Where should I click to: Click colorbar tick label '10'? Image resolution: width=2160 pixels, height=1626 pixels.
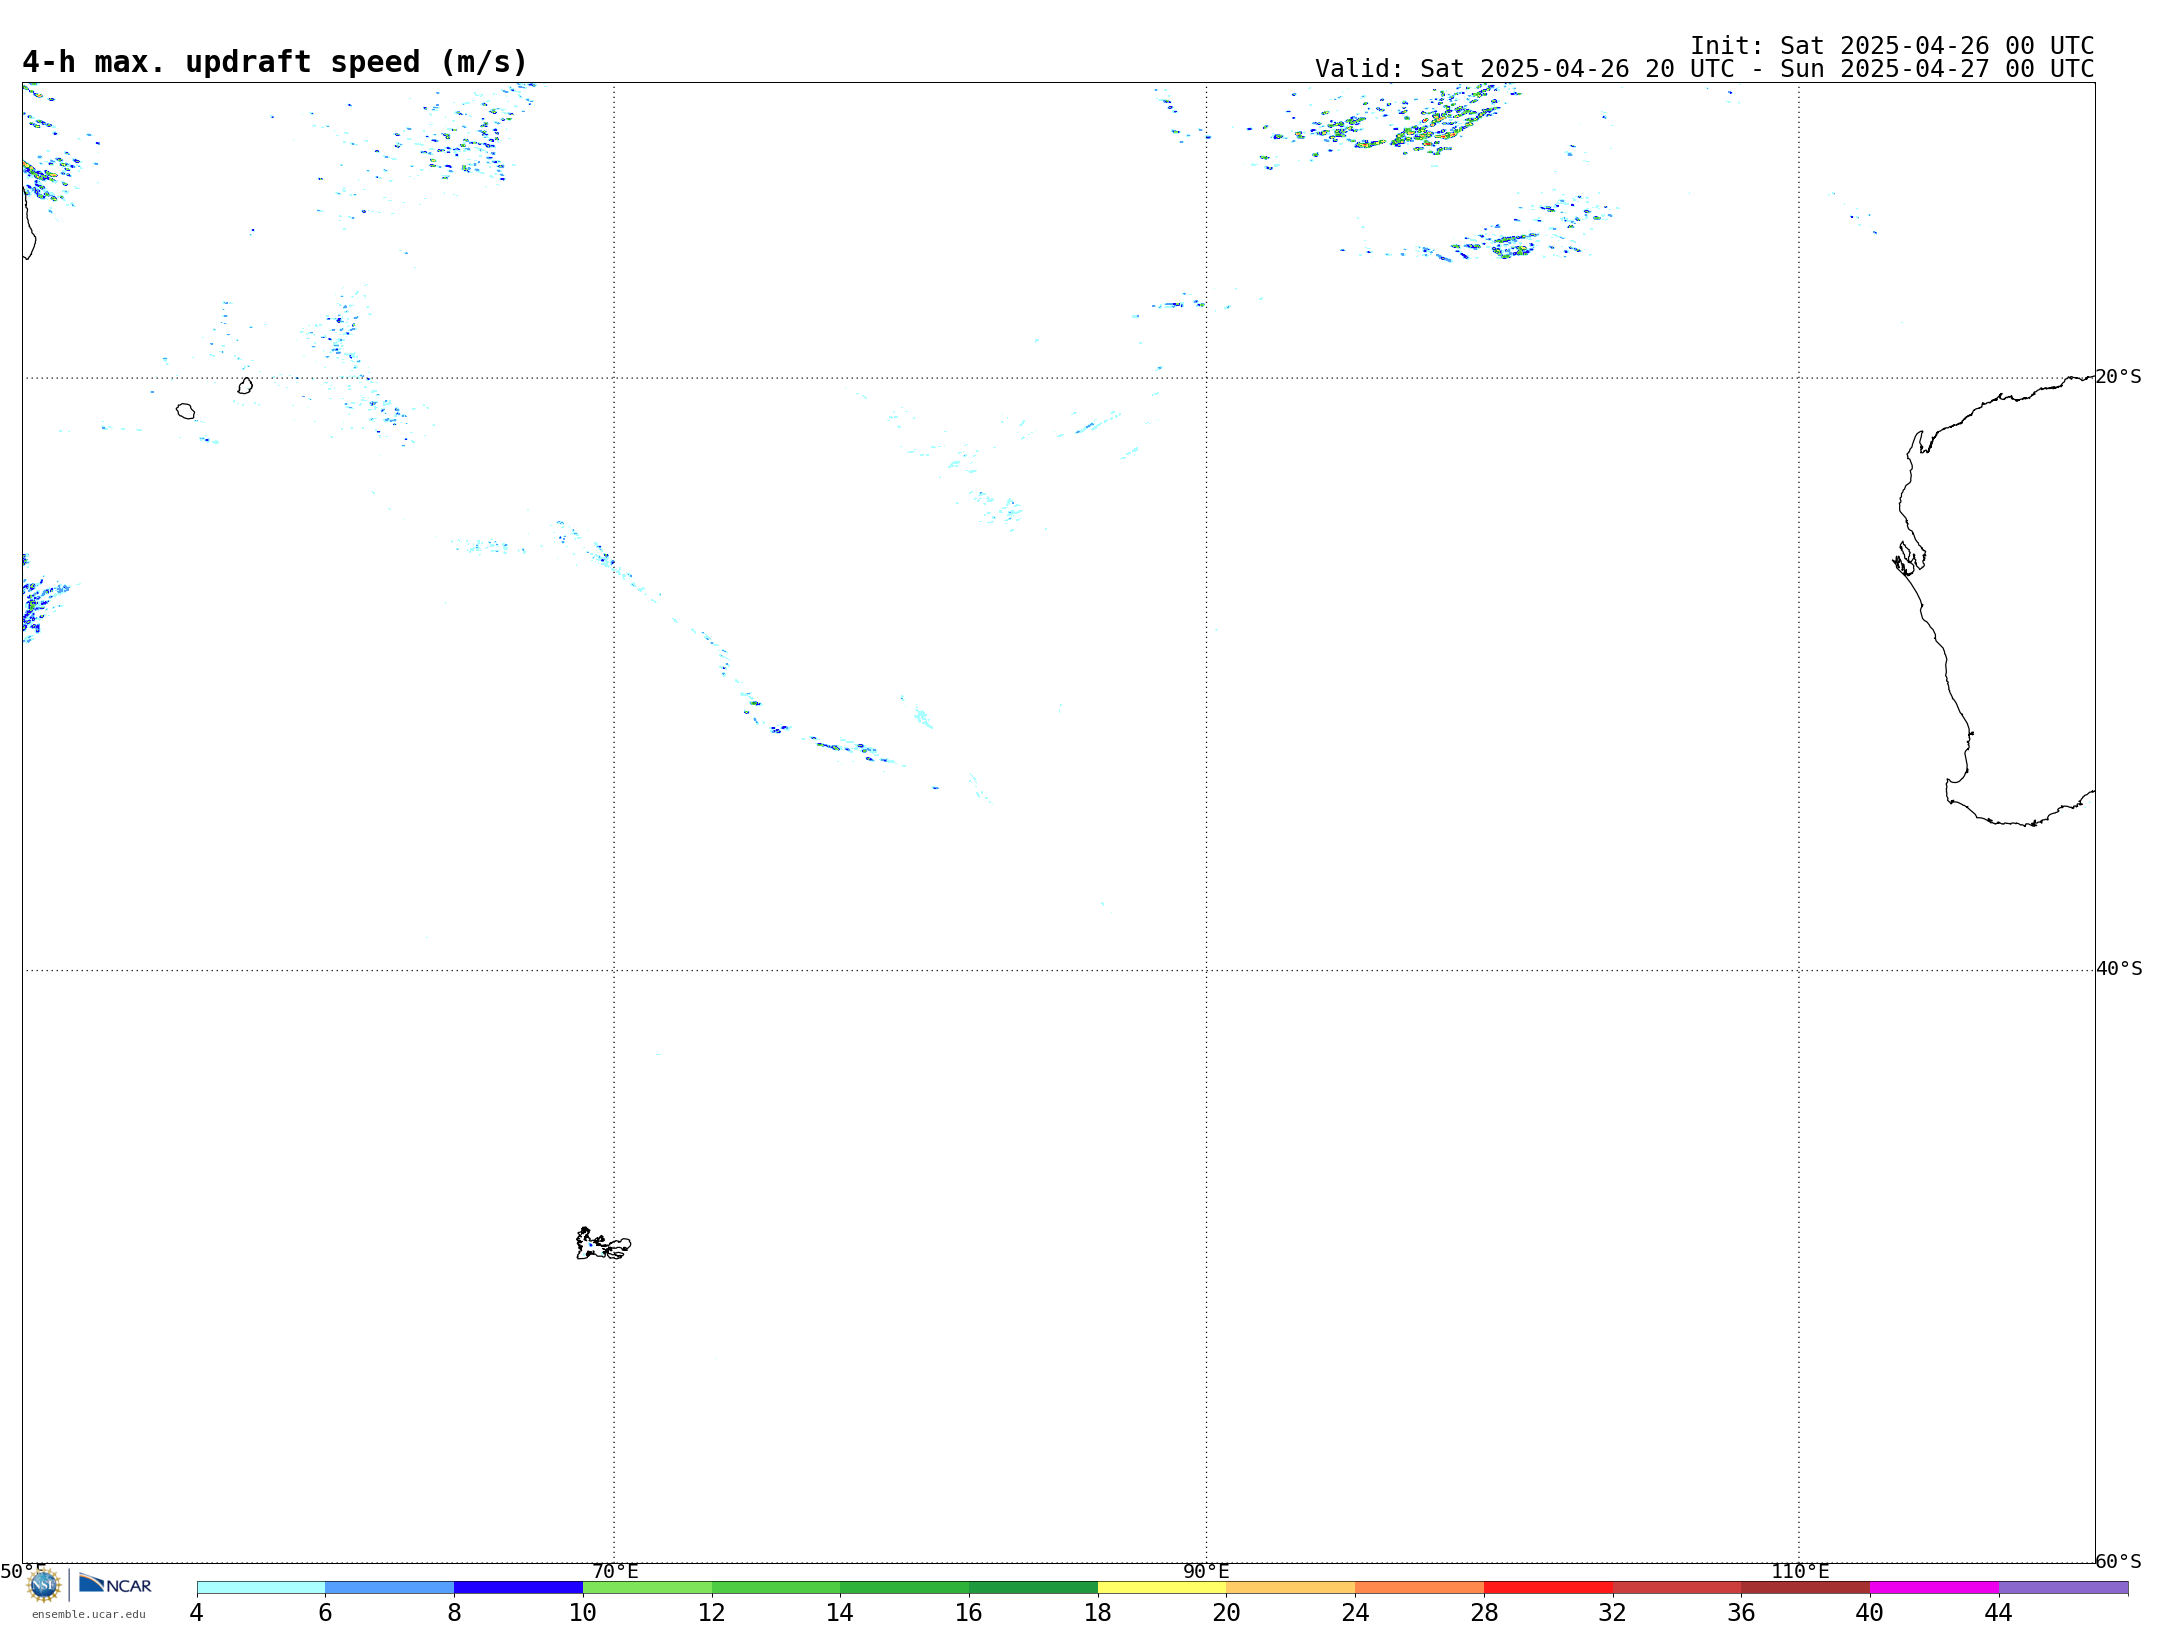(583, 1613)
